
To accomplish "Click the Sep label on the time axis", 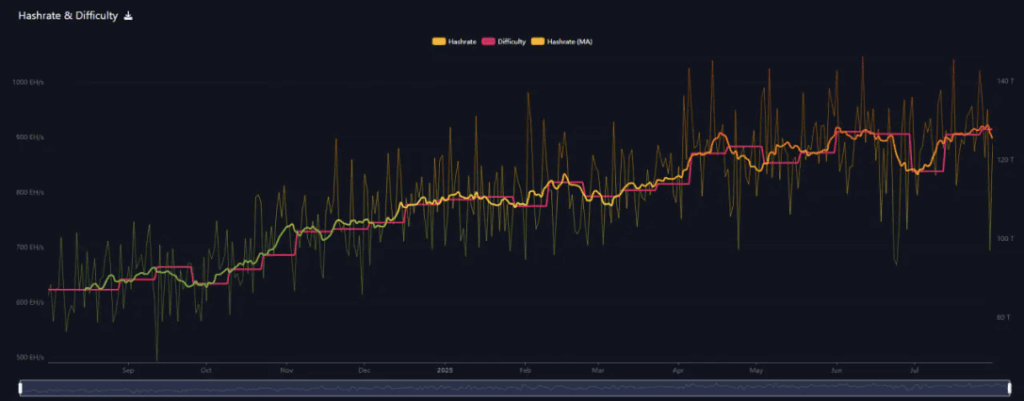I will coord(128,369).
